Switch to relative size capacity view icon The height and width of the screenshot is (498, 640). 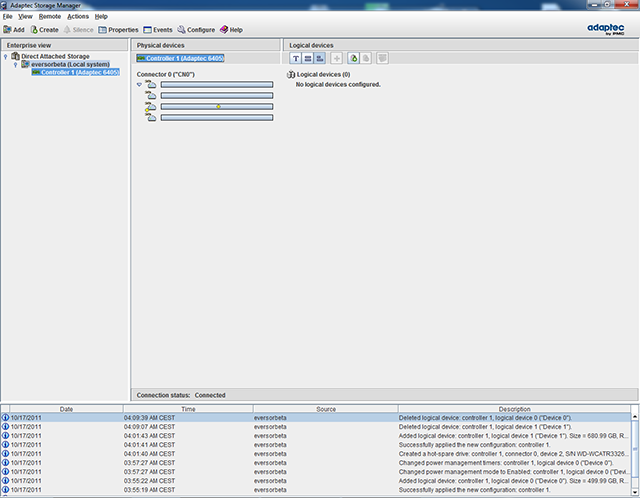[x=320, y=58]
